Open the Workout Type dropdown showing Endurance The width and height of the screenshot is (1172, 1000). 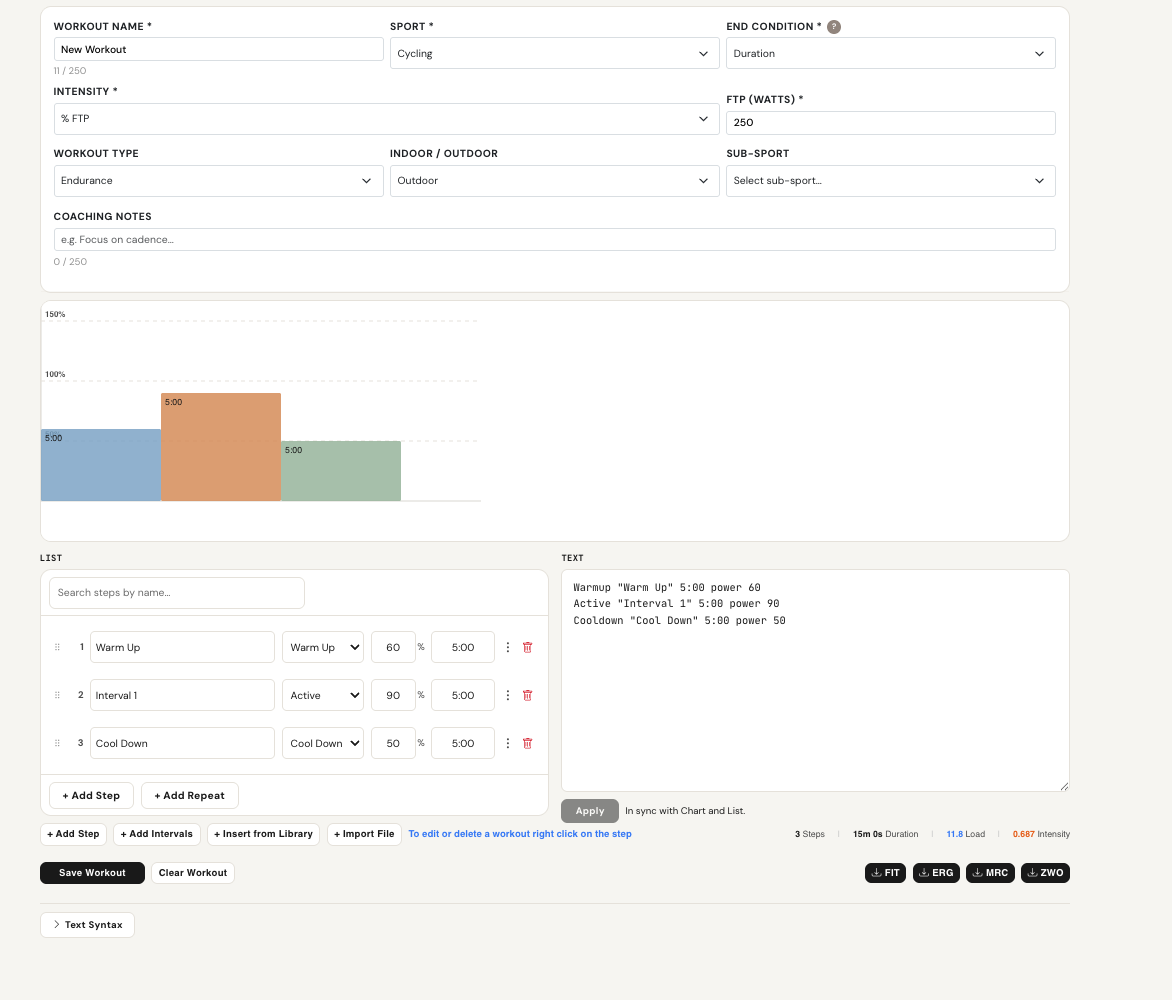pyautogui.click(x=218, y=181)
